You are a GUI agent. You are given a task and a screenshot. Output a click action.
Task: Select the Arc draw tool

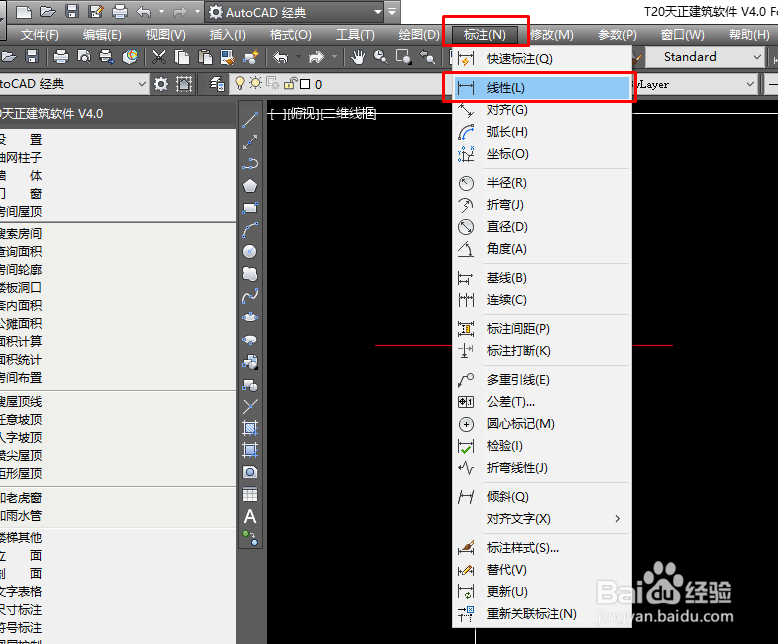click(x=250, y=230)
